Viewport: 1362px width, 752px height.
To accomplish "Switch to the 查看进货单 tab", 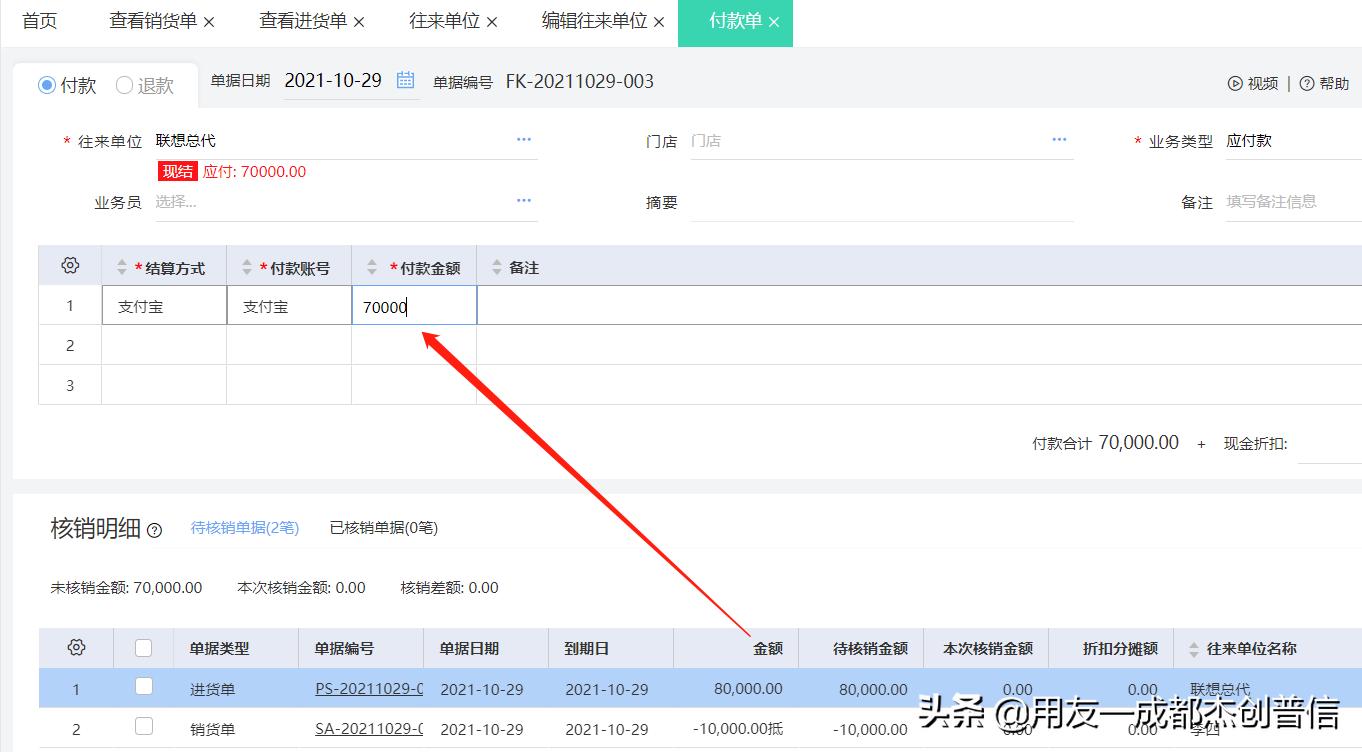I will [304, 20].
